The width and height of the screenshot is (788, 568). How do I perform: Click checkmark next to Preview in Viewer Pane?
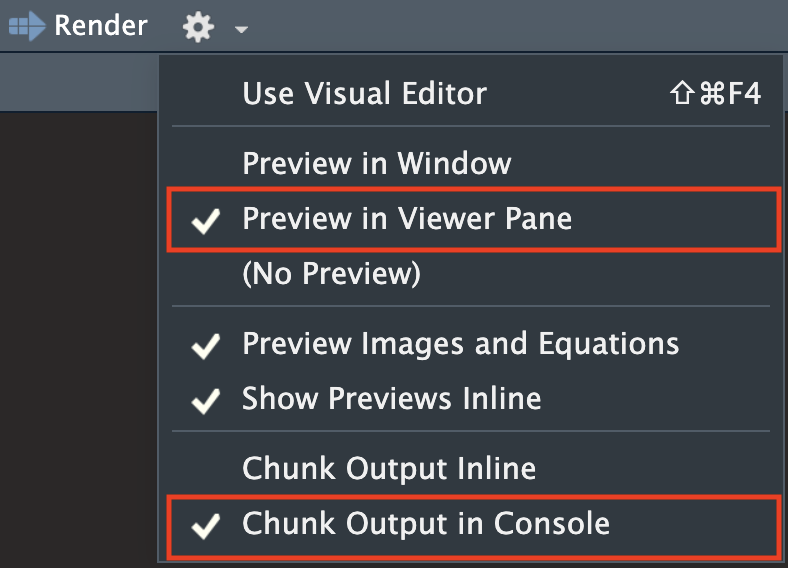pyautogui.click(x=206, y=221)
